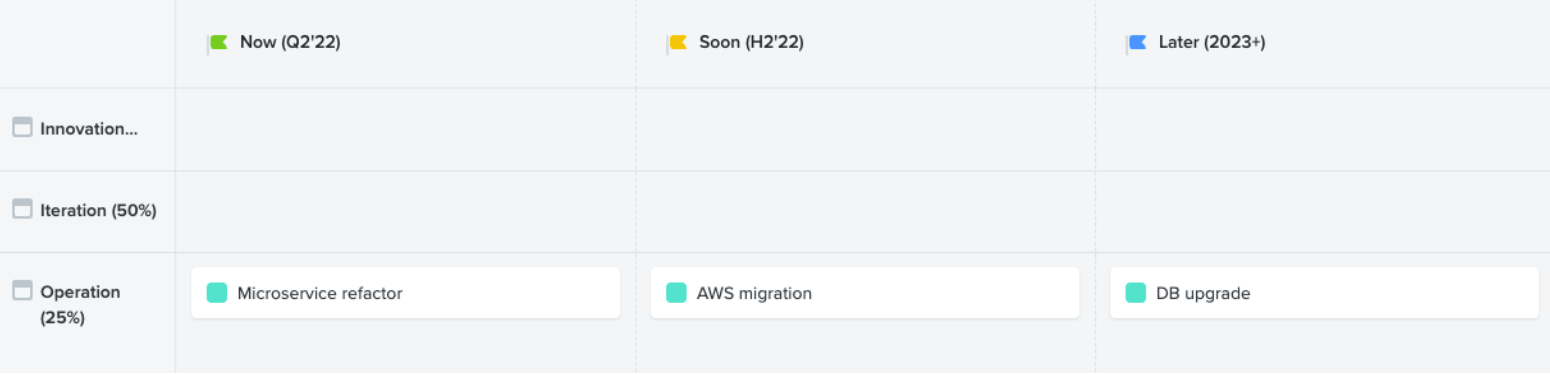Click the yellow flag icon beside Soon (H2'22)
Screen dimensions: 1550x374
pyautogui.click(x=677, y=43)
